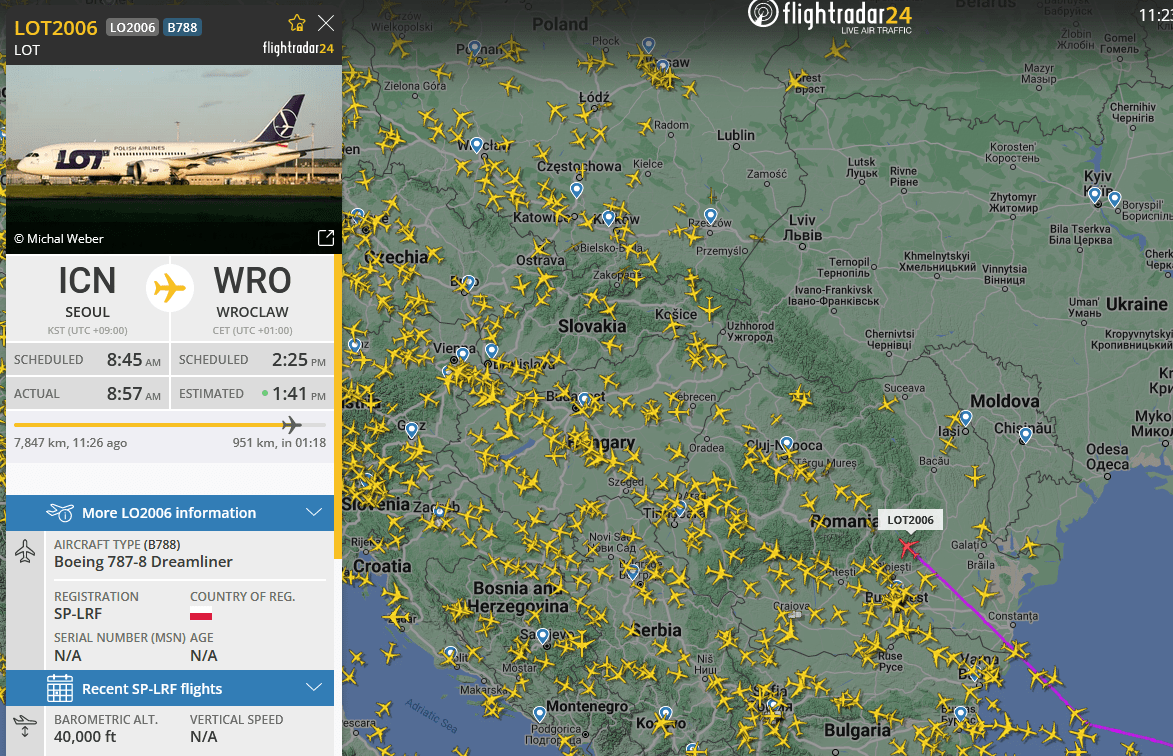Select the Cluj-Napoca airport pin
This screenshot has width=1173, height=756.
click(786, 444)
